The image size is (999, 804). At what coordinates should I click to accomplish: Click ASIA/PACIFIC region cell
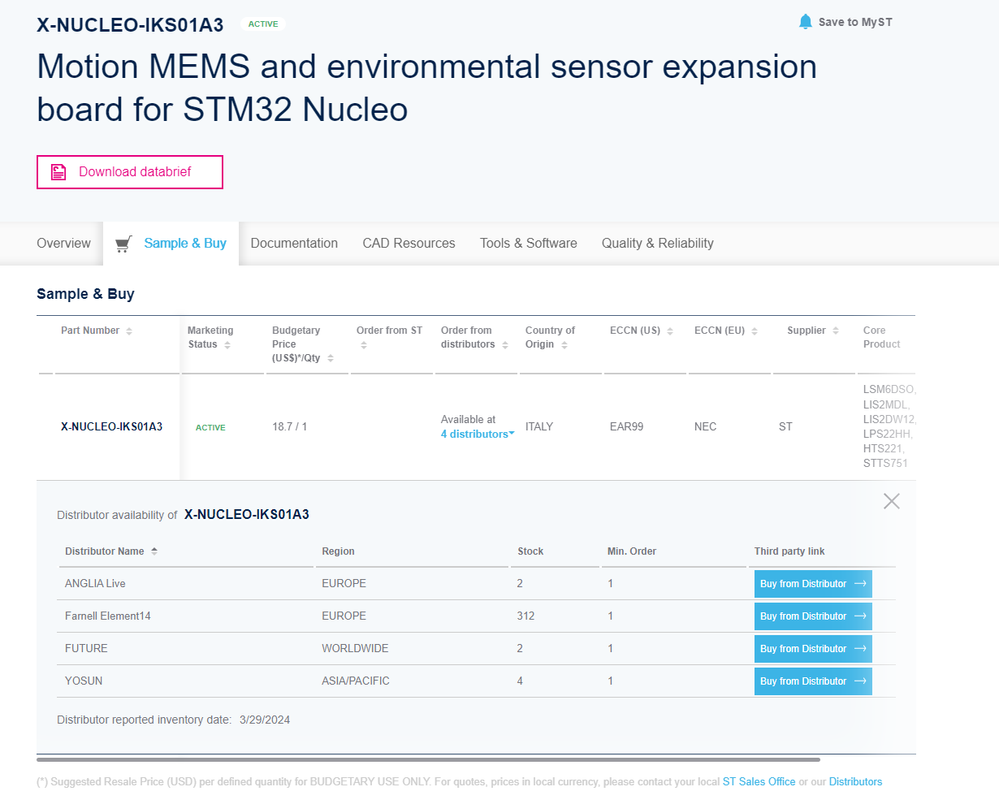(356, 681)
